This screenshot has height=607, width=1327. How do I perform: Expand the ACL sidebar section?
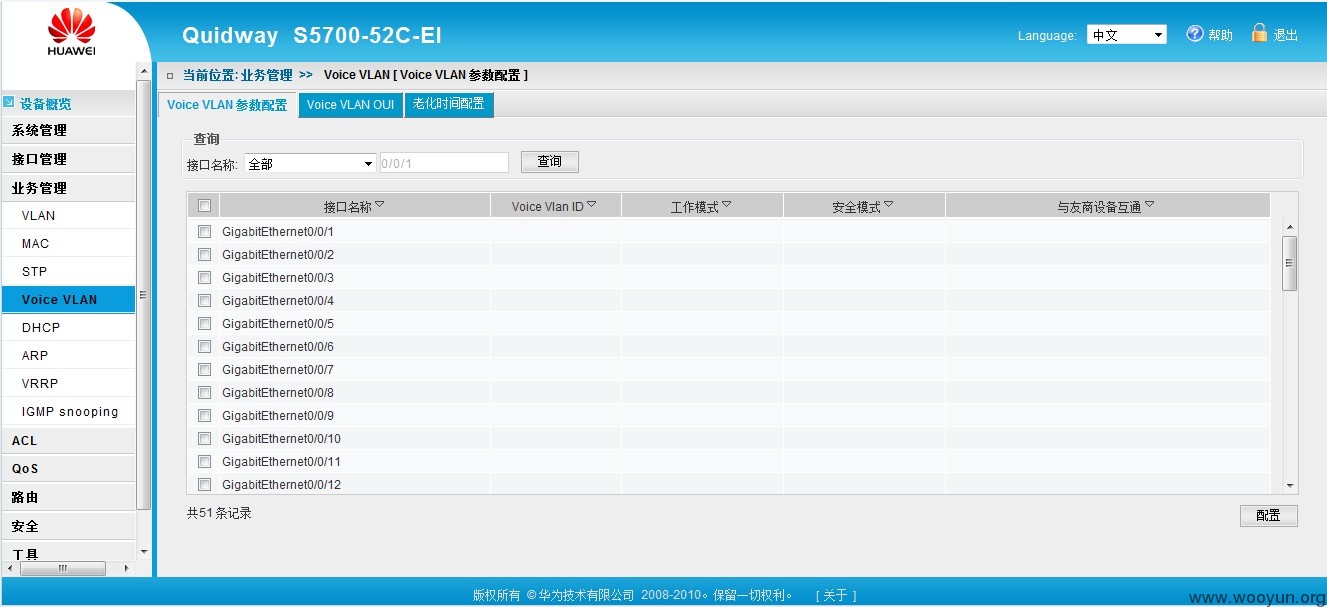(x=67, y=440)
